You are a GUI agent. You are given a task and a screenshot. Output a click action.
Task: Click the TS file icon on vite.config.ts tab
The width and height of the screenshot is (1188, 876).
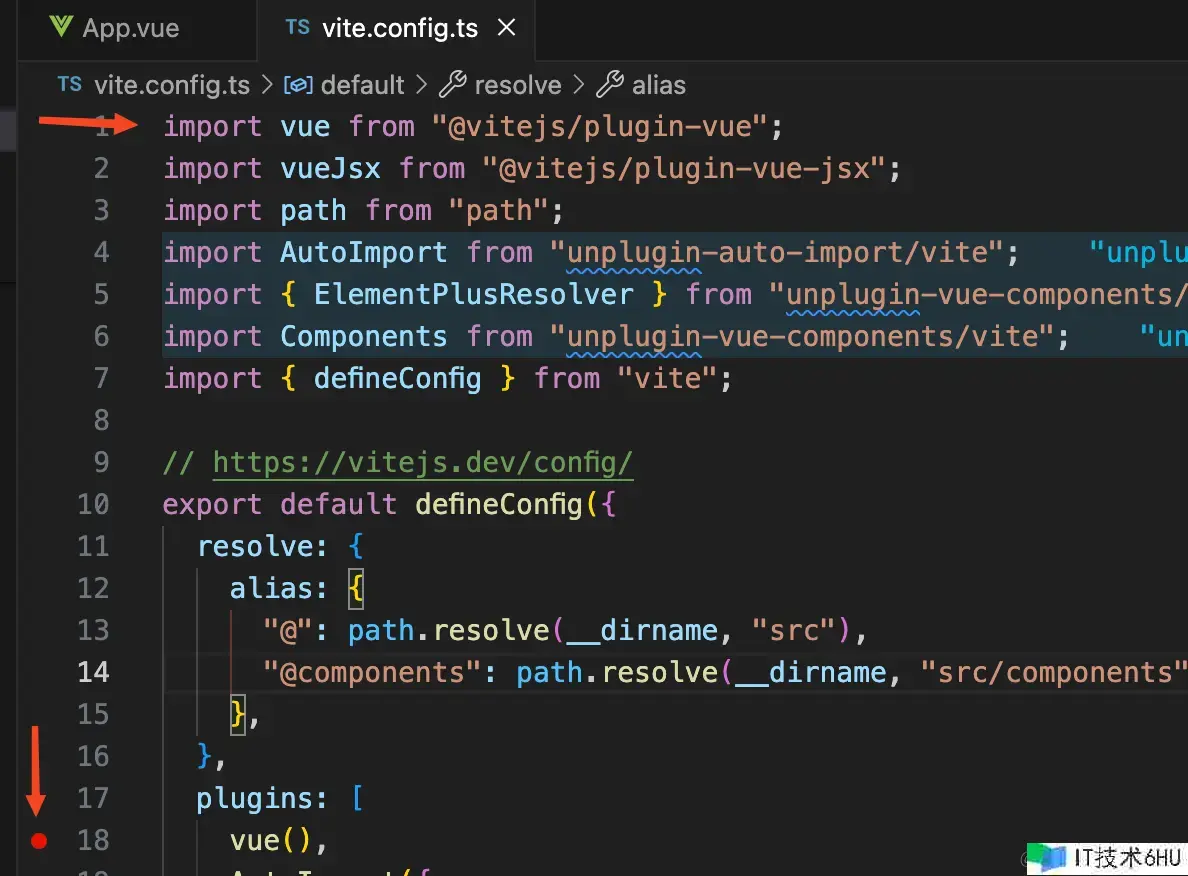pos(297,27)
